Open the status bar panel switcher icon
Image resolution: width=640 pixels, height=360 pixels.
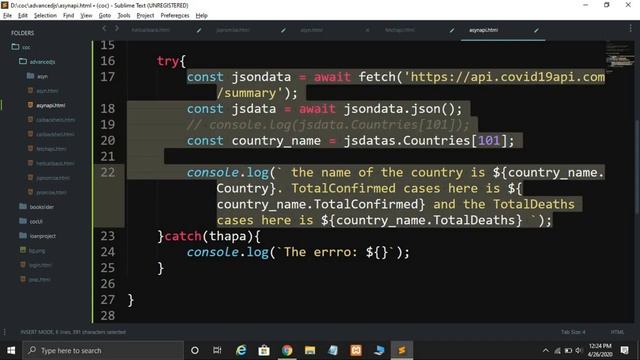[4, 332]
